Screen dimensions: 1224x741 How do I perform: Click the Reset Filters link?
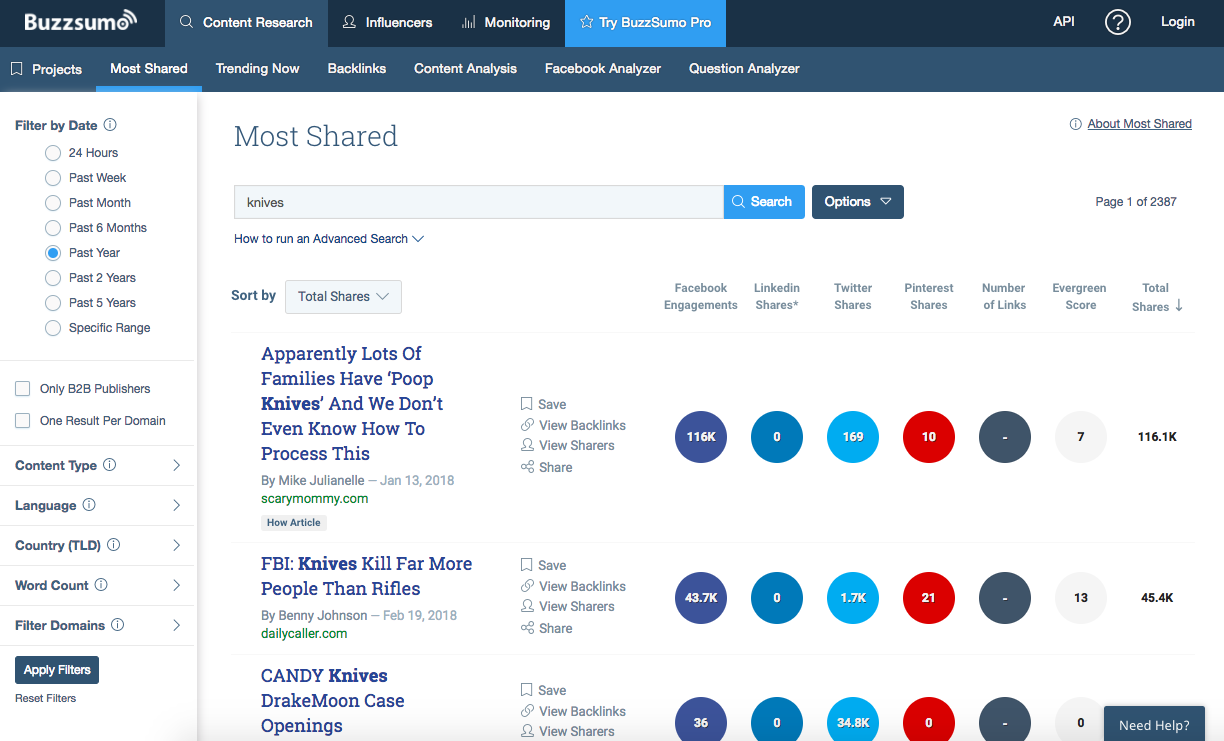(x=45, y=698)
